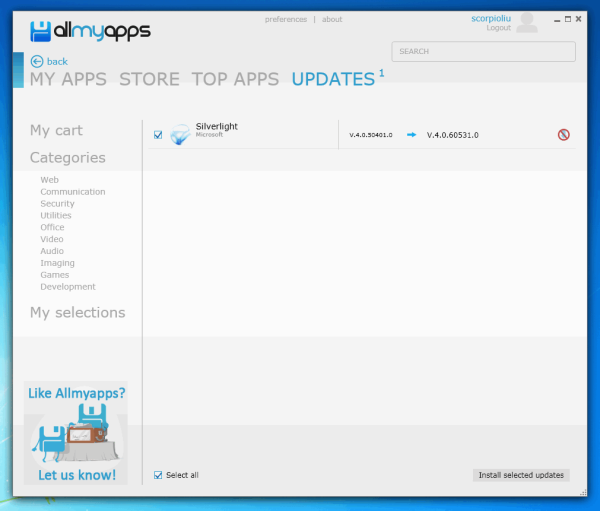Click the Silverlight app icon
The height and width of the screenshot is (511, 600).
[180, 135]
